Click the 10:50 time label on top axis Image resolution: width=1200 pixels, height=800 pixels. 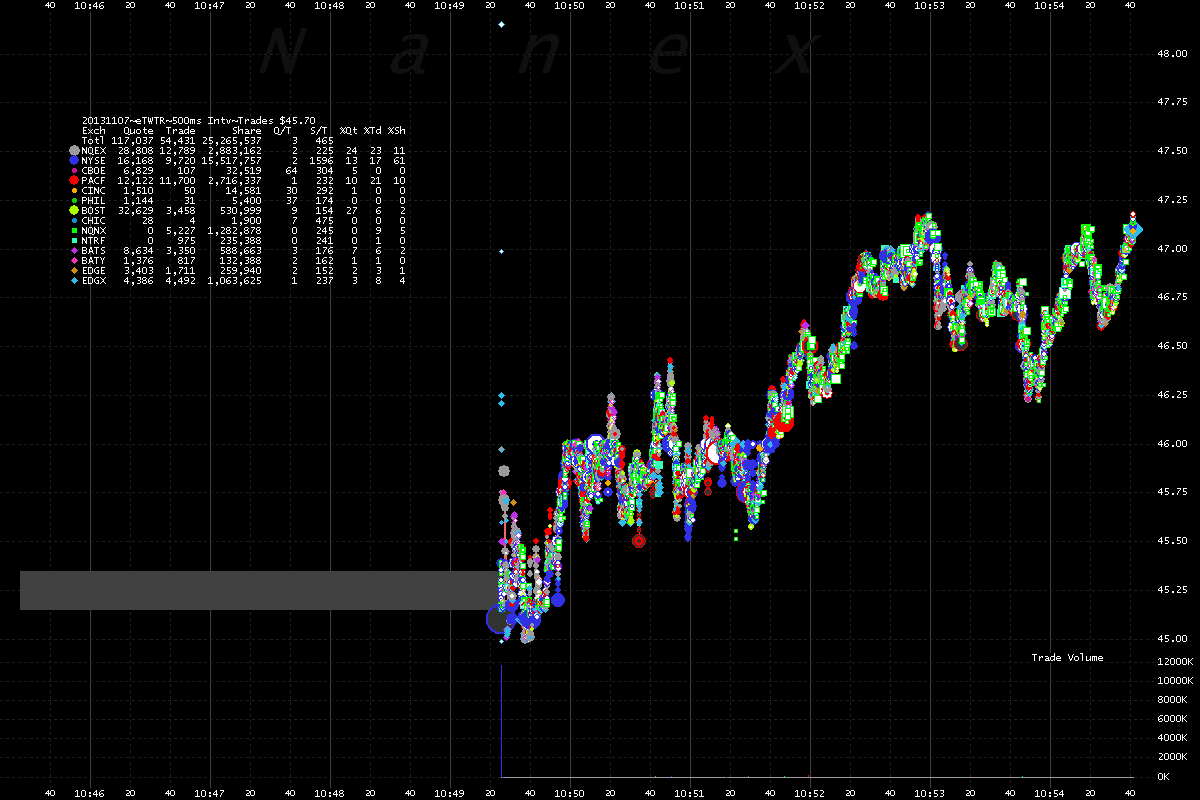(x=570, y=6)
